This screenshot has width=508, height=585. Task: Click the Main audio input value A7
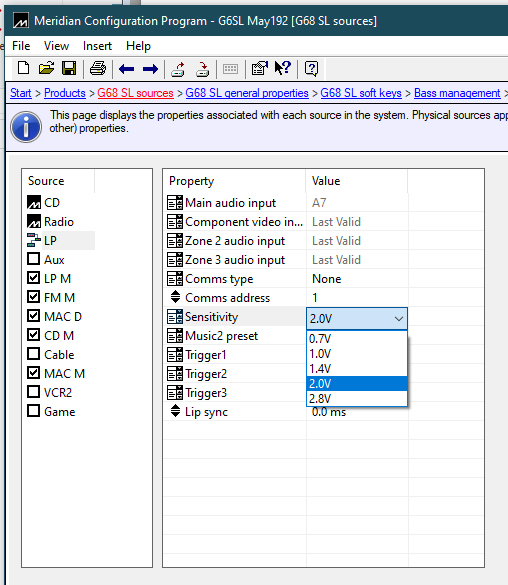tap(319, 203)
